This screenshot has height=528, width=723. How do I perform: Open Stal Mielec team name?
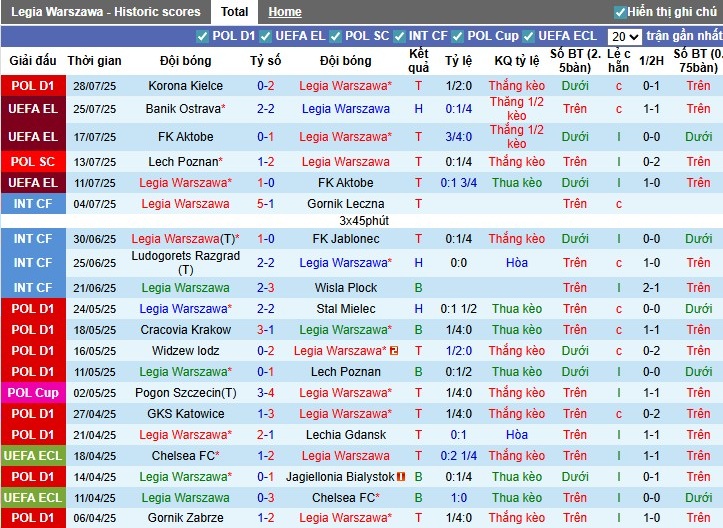point(345,309)
